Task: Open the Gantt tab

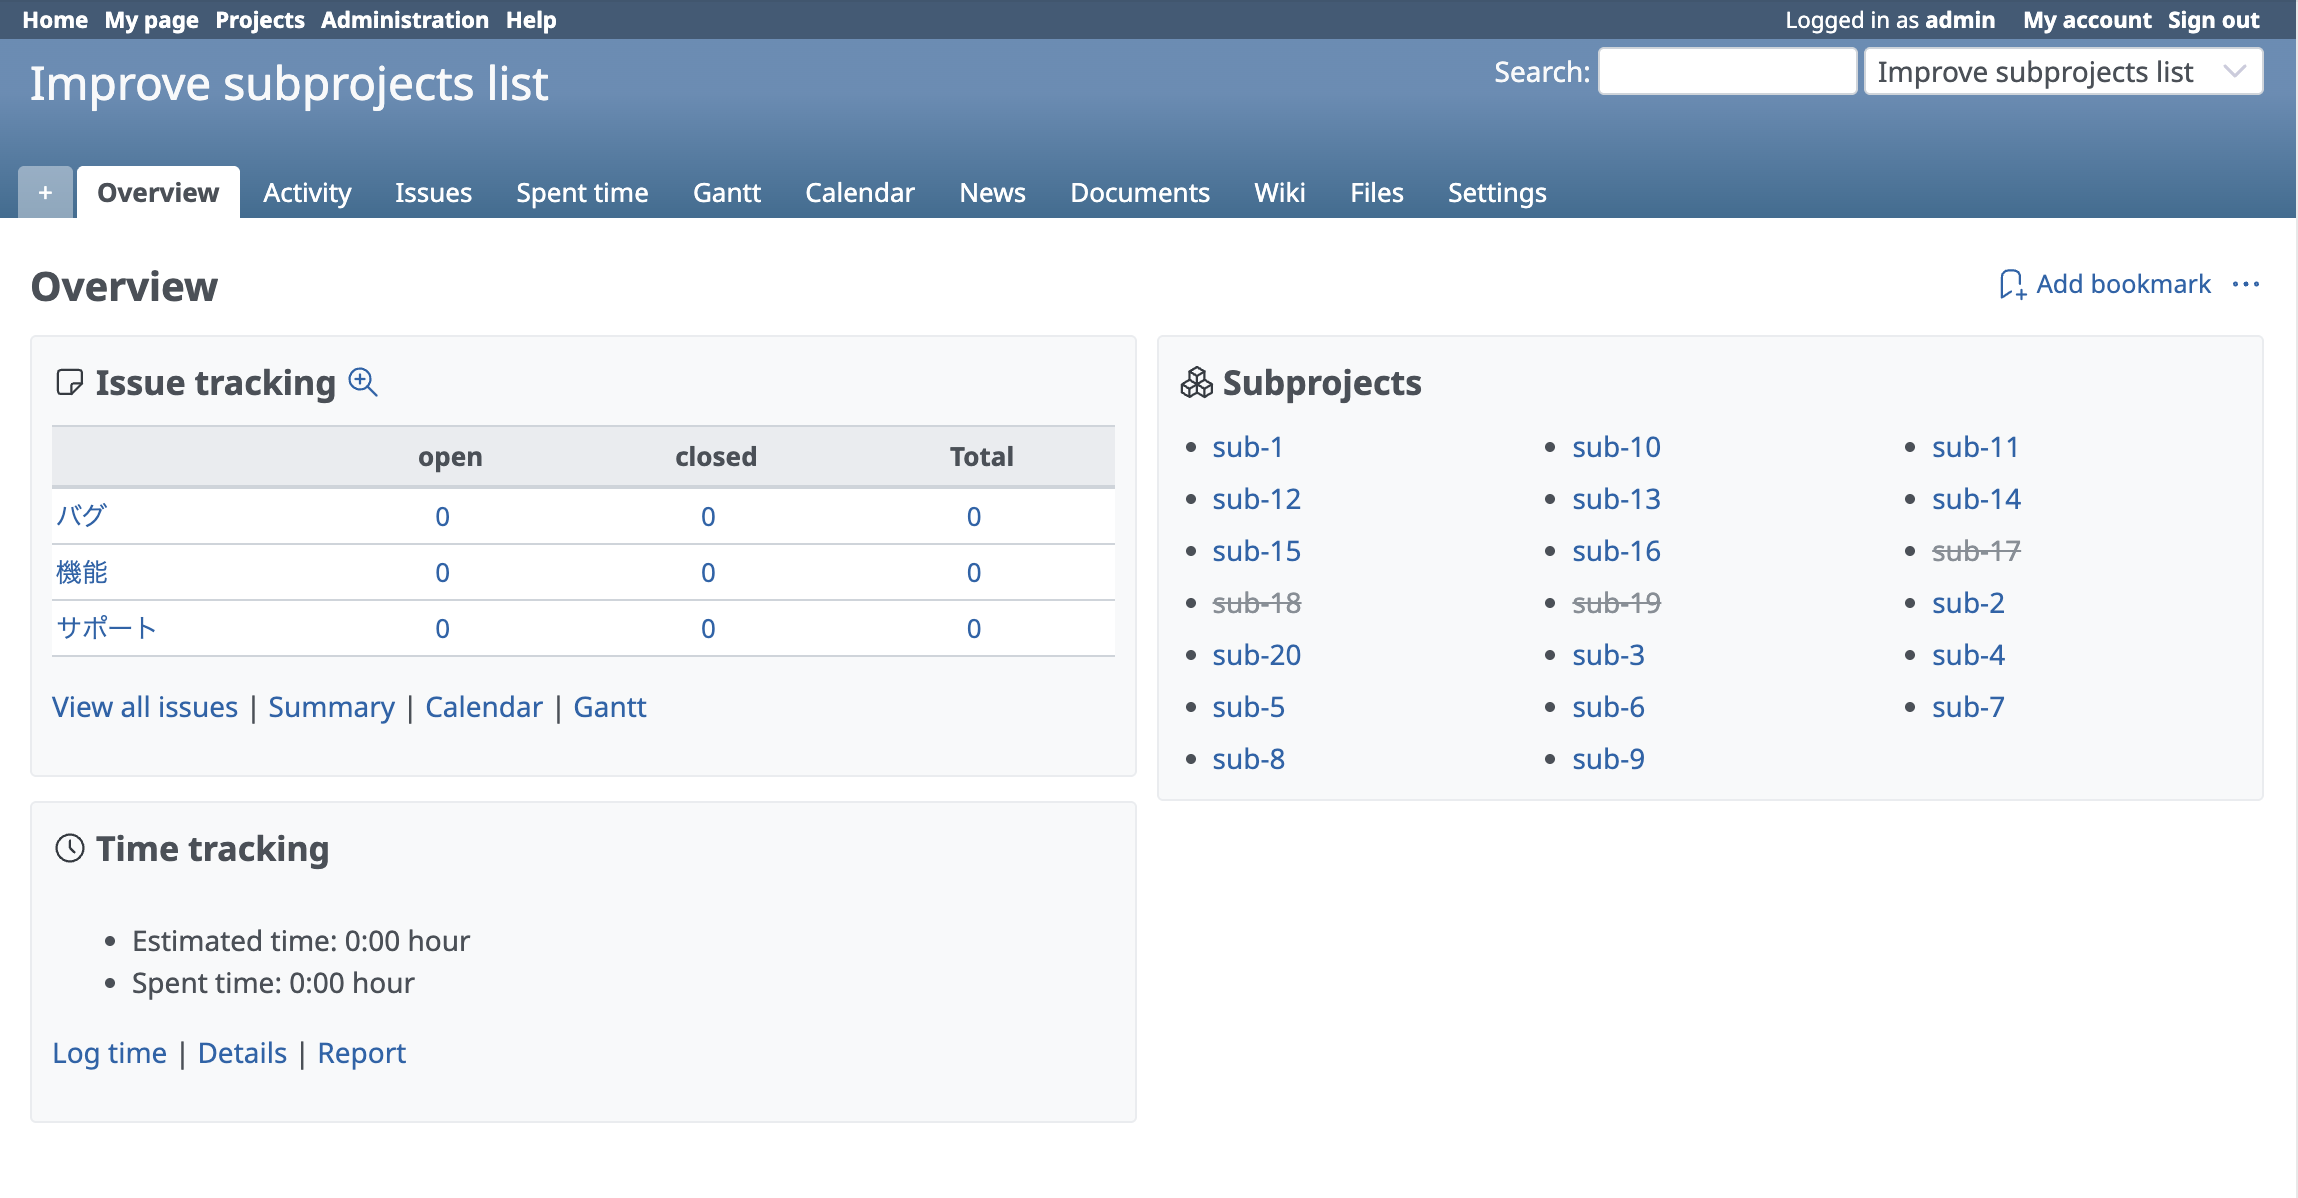Action: click(727, 193)
